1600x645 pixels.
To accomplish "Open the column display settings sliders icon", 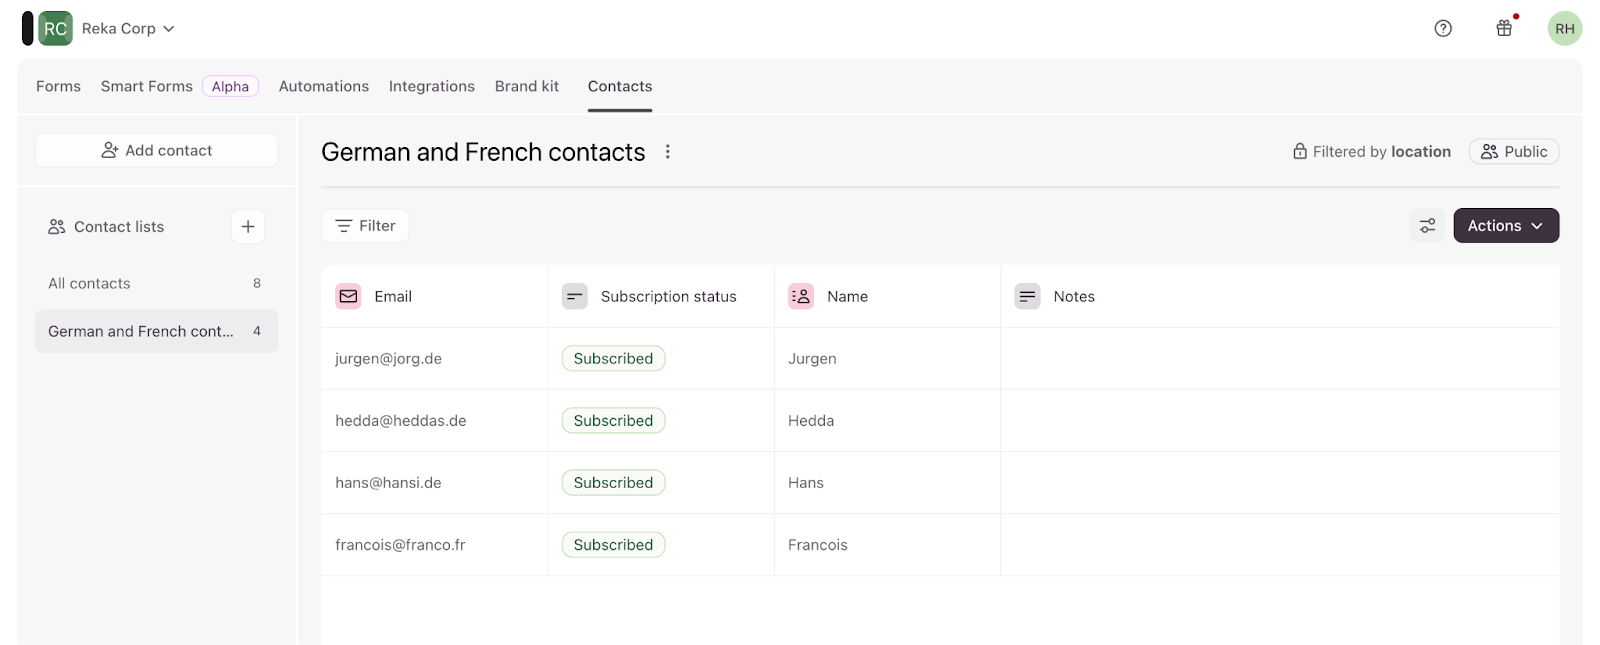I will 1427,226.
